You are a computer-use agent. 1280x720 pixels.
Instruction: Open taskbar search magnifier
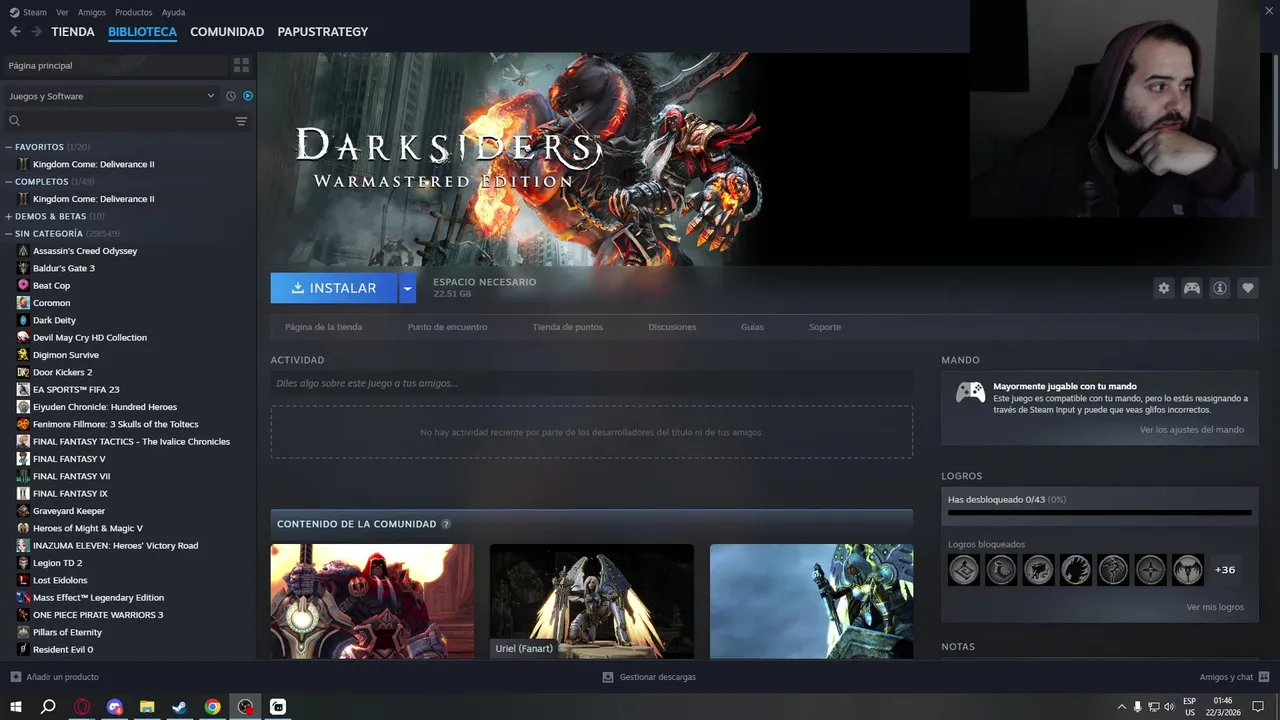click(x=48, y=707)
